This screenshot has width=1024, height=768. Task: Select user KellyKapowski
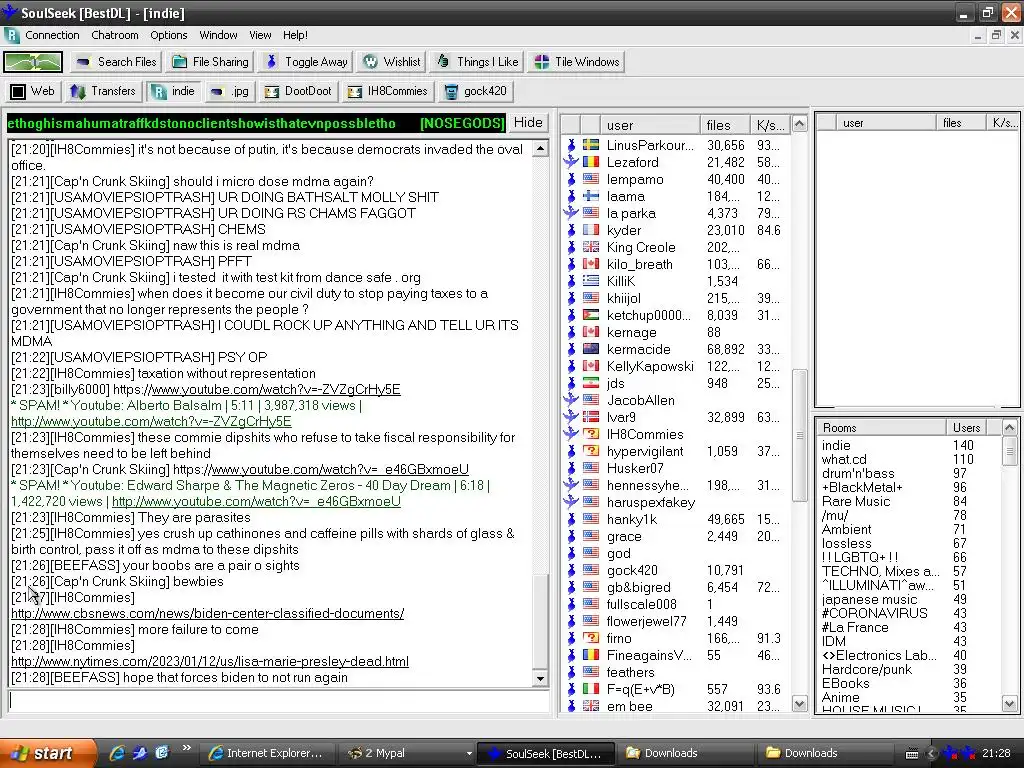coord(650,366)
